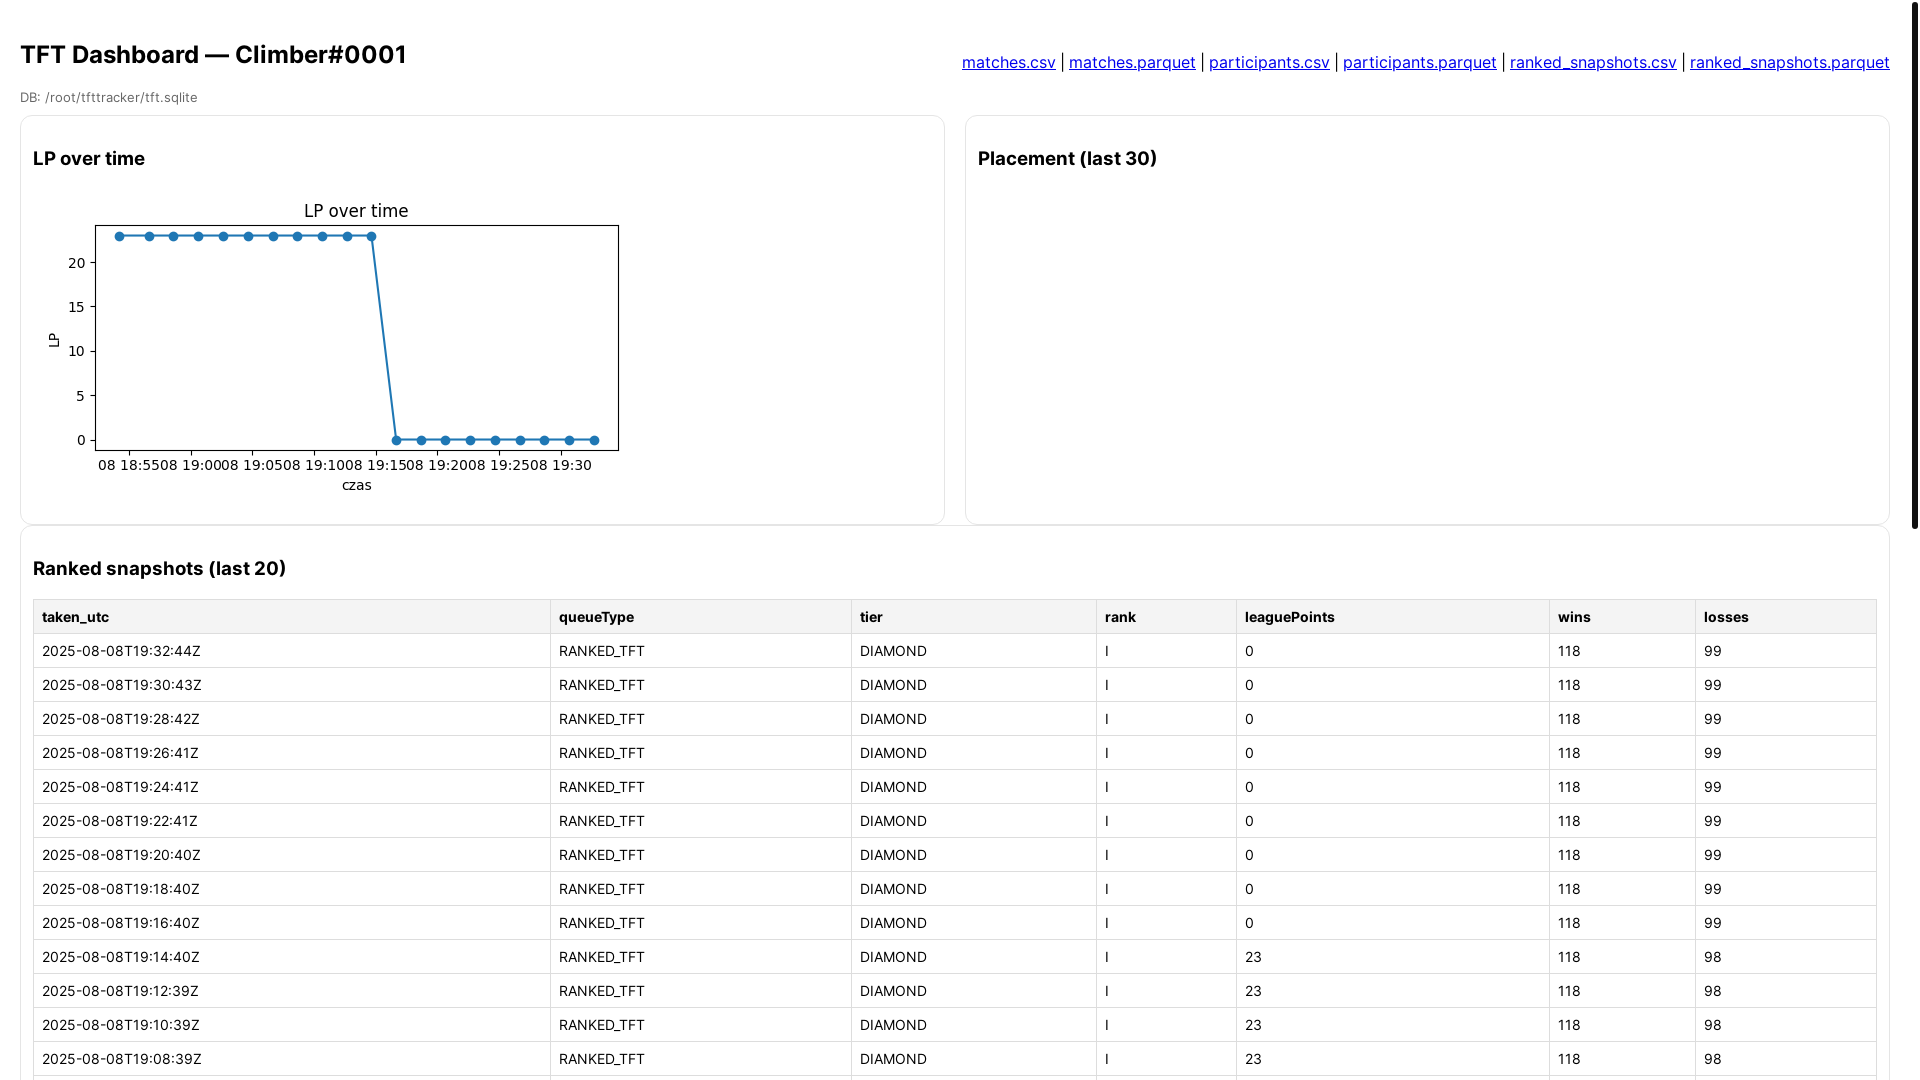Click losses 98 in the 19:12:39Z row

[x=1786, y=991]
